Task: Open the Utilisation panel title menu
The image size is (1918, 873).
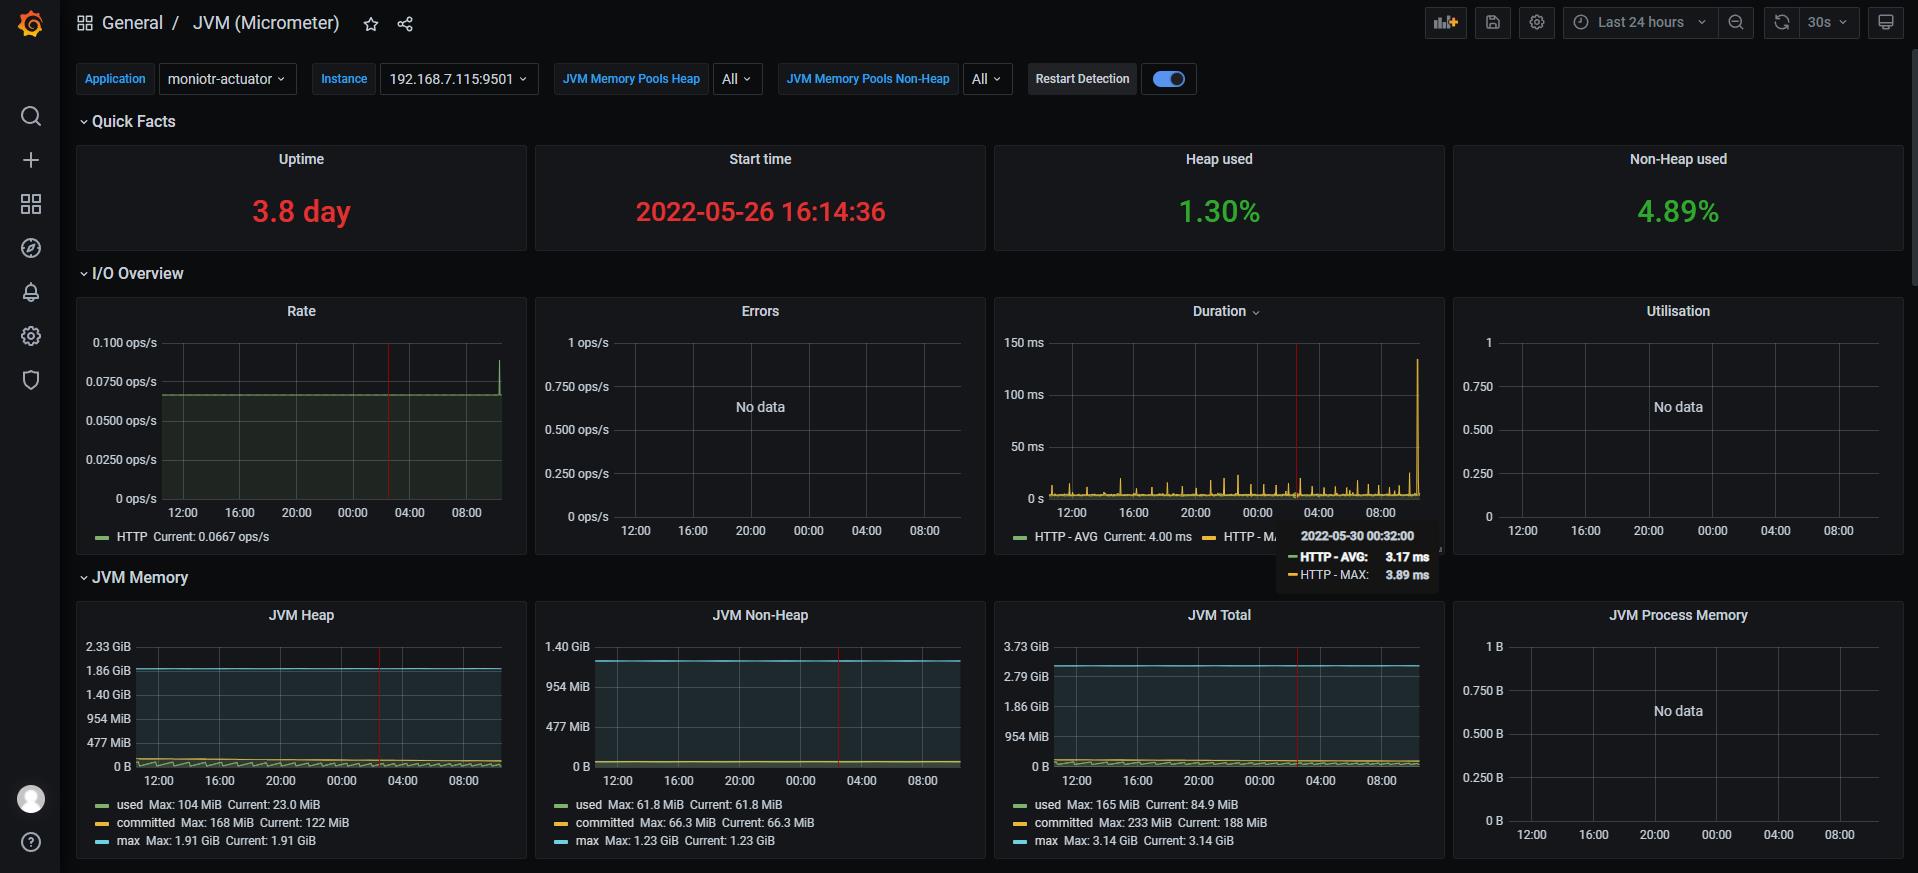Action: [x=1678, y=311]
